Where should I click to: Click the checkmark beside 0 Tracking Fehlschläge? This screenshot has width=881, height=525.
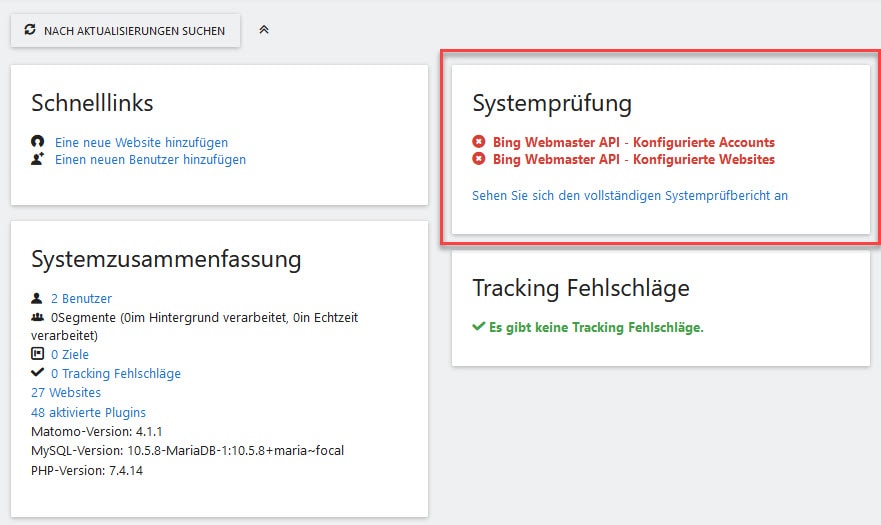pyautogui.click(x=38, y=372)
